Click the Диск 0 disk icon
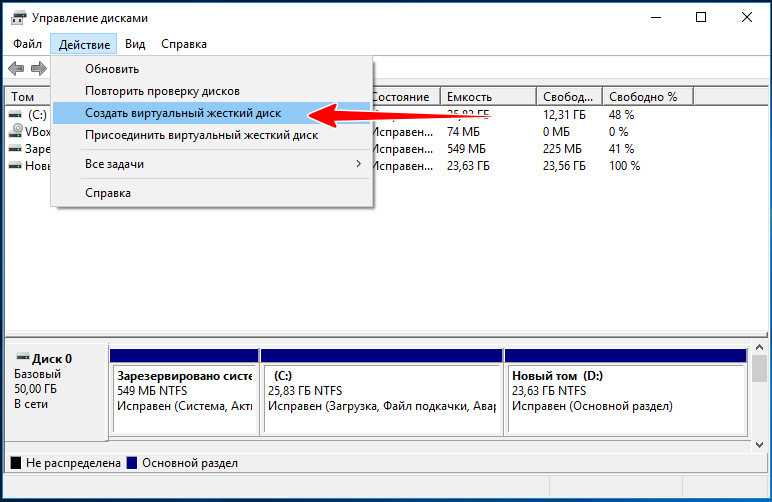Viewport: 772px width, 502px height. (23, 357)
